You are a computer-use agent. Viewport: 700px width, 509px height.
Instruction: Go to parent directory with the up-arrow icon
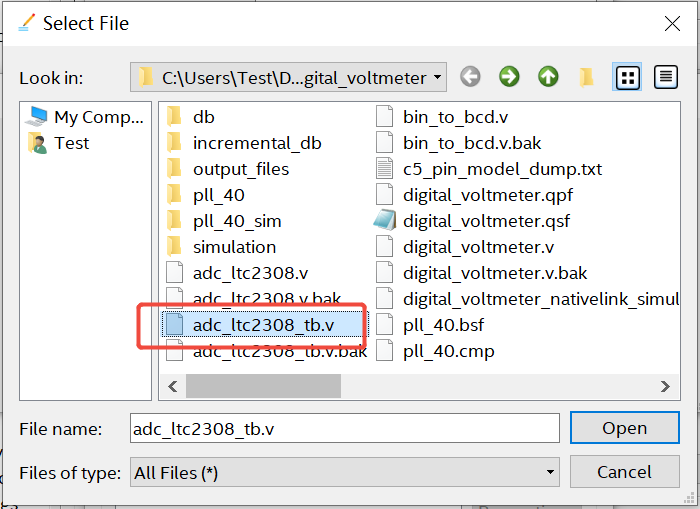(548, 77)
